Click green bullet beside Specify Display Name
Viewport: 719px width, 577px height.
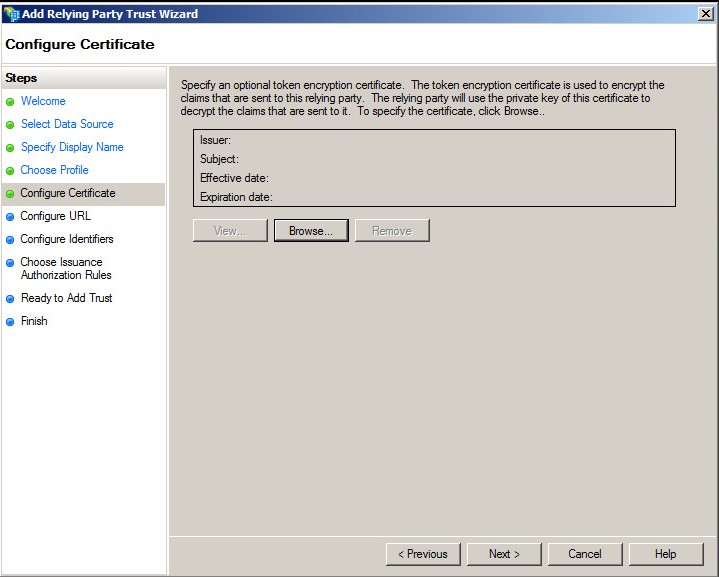click(10, 148)
